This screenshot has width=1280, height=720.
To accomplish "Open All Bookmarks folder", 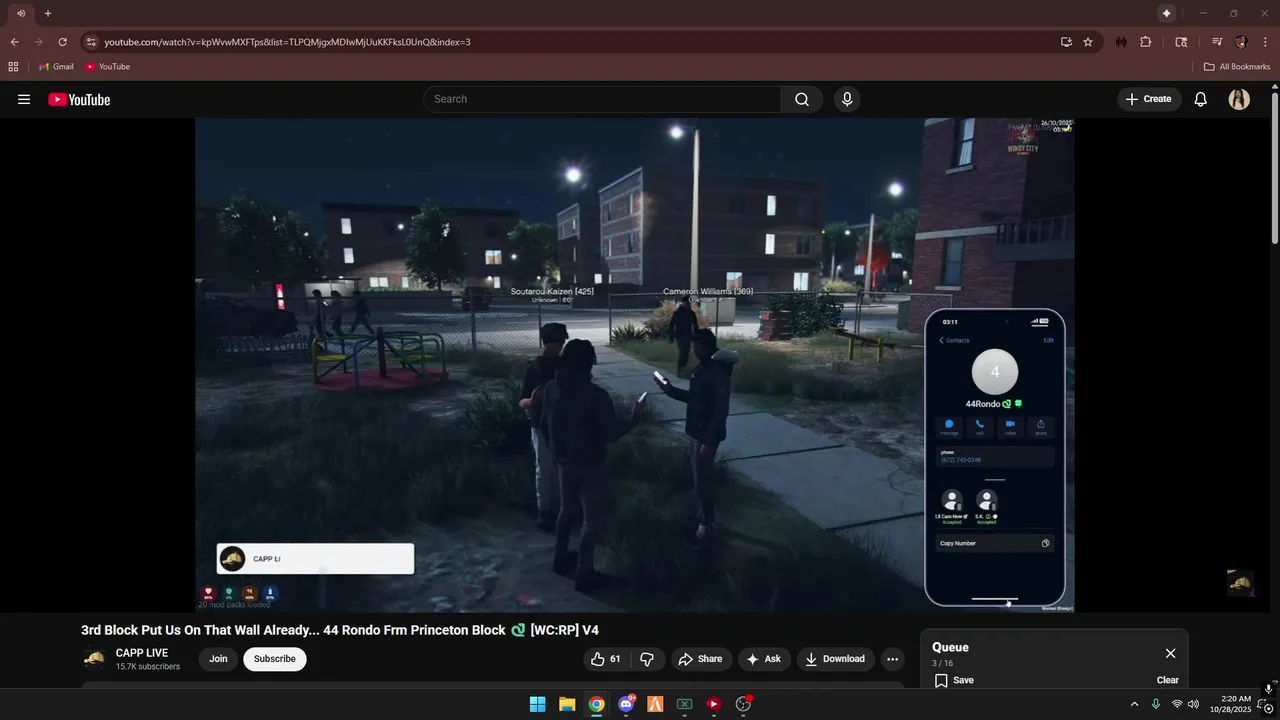I will (x=1237, y=66).
